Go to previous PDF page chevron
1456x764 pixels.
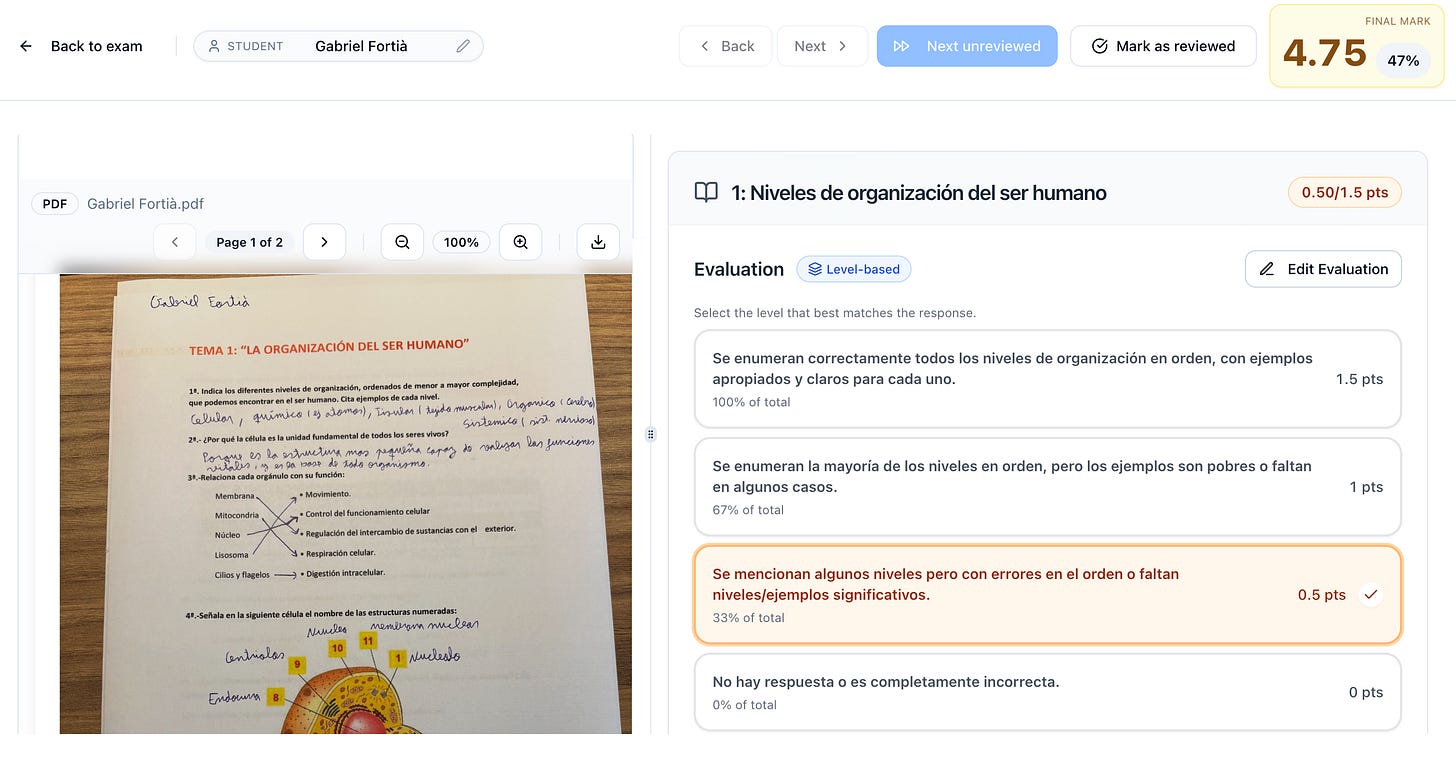coord(175,242)
